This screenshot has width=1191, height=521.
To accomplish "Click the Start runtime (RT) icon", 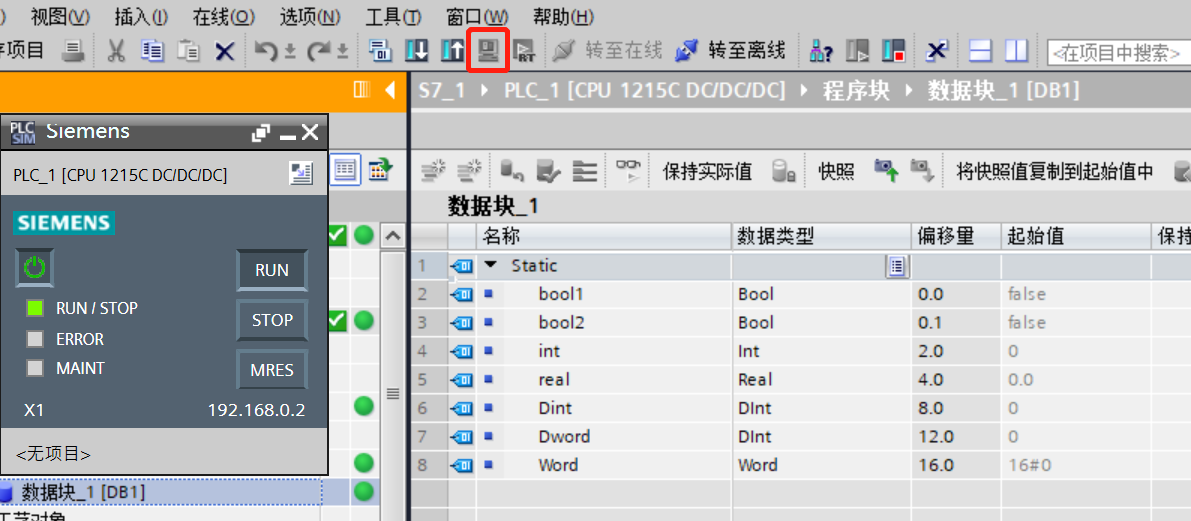I will pos(523,51).
